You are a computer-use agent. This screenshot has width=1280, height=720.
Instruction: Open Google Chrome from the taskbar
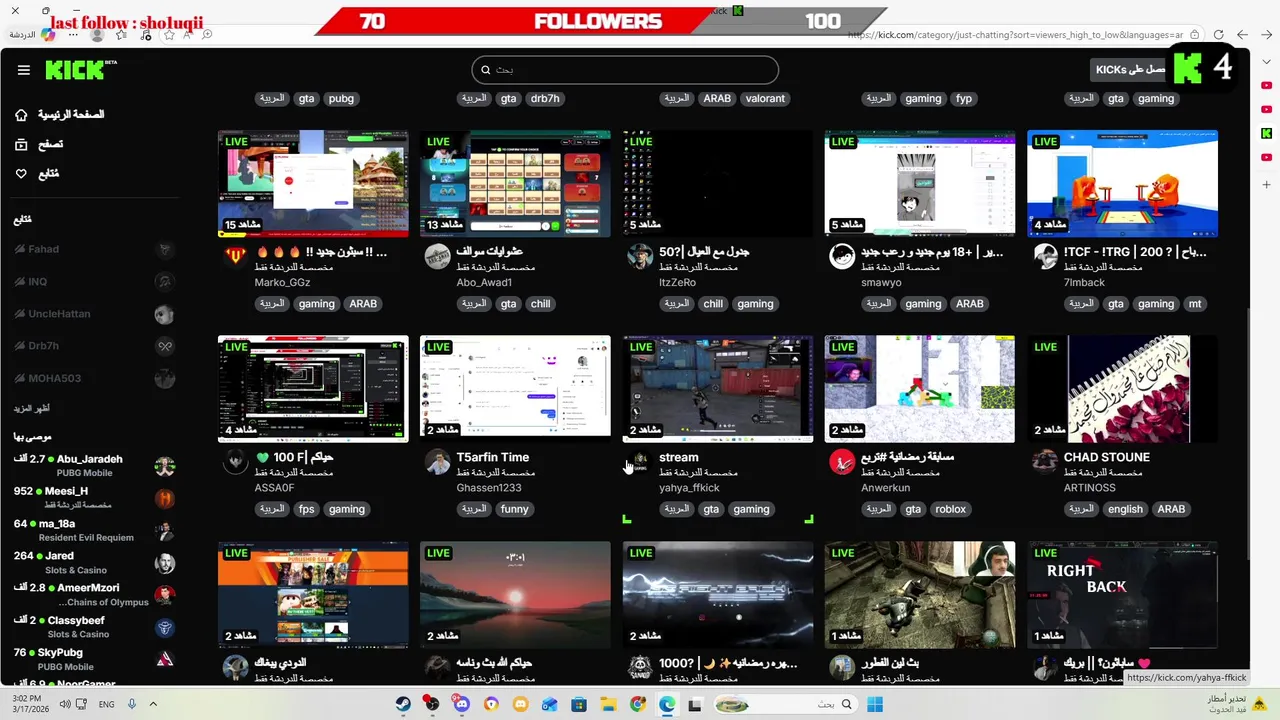(638, 704)
